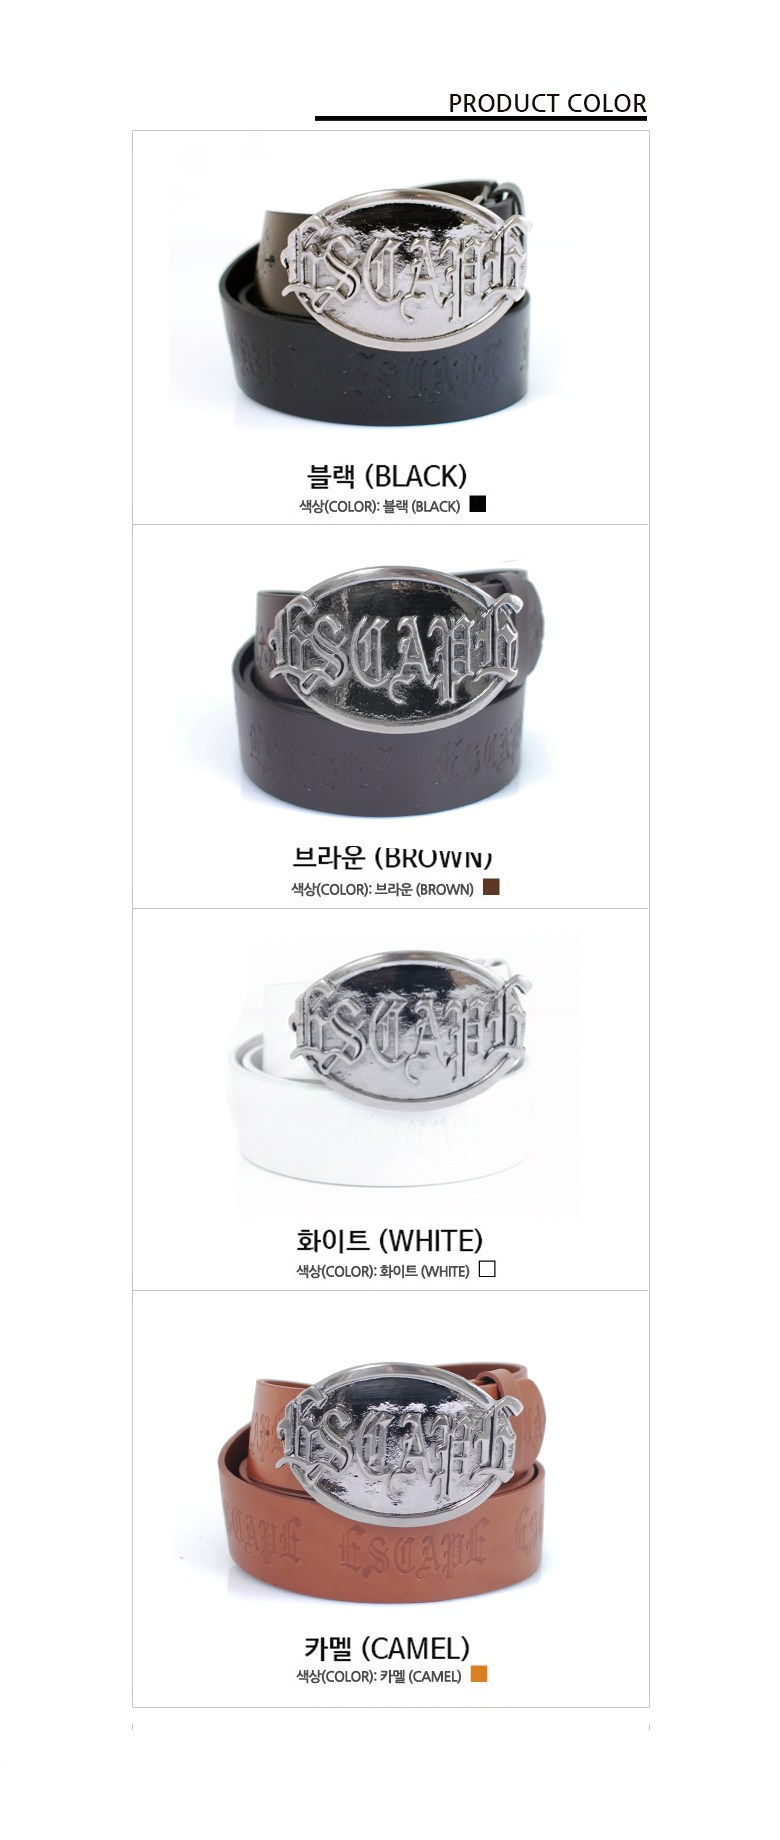Select the black color swatch square

tap(477, 504)
